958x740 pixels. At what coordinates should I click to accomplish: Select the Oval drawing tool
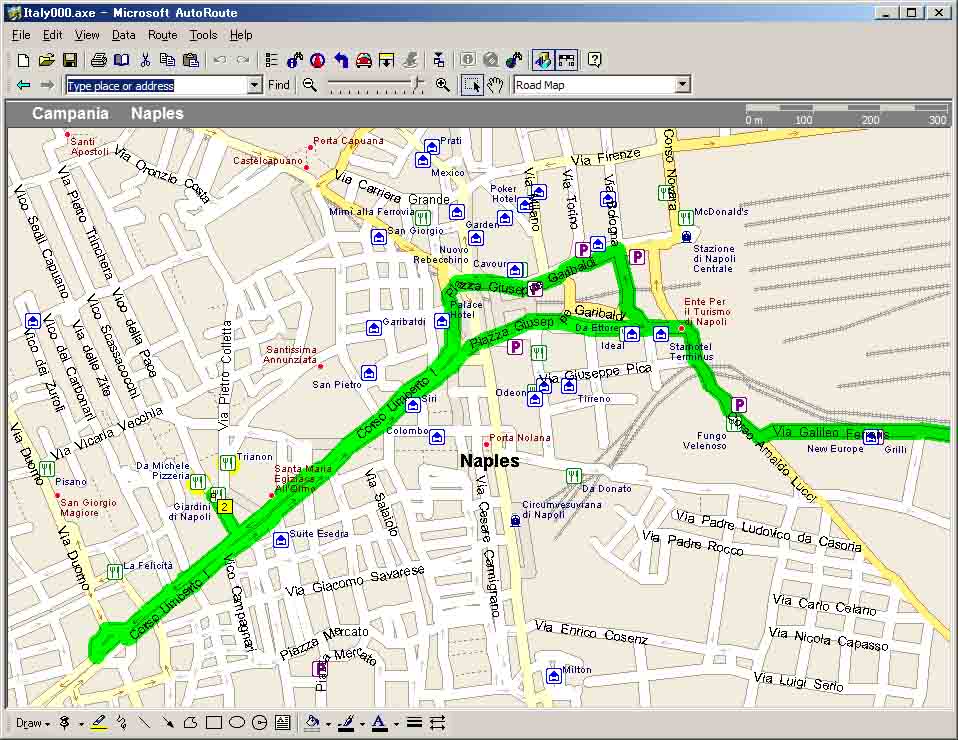[236, 724]
